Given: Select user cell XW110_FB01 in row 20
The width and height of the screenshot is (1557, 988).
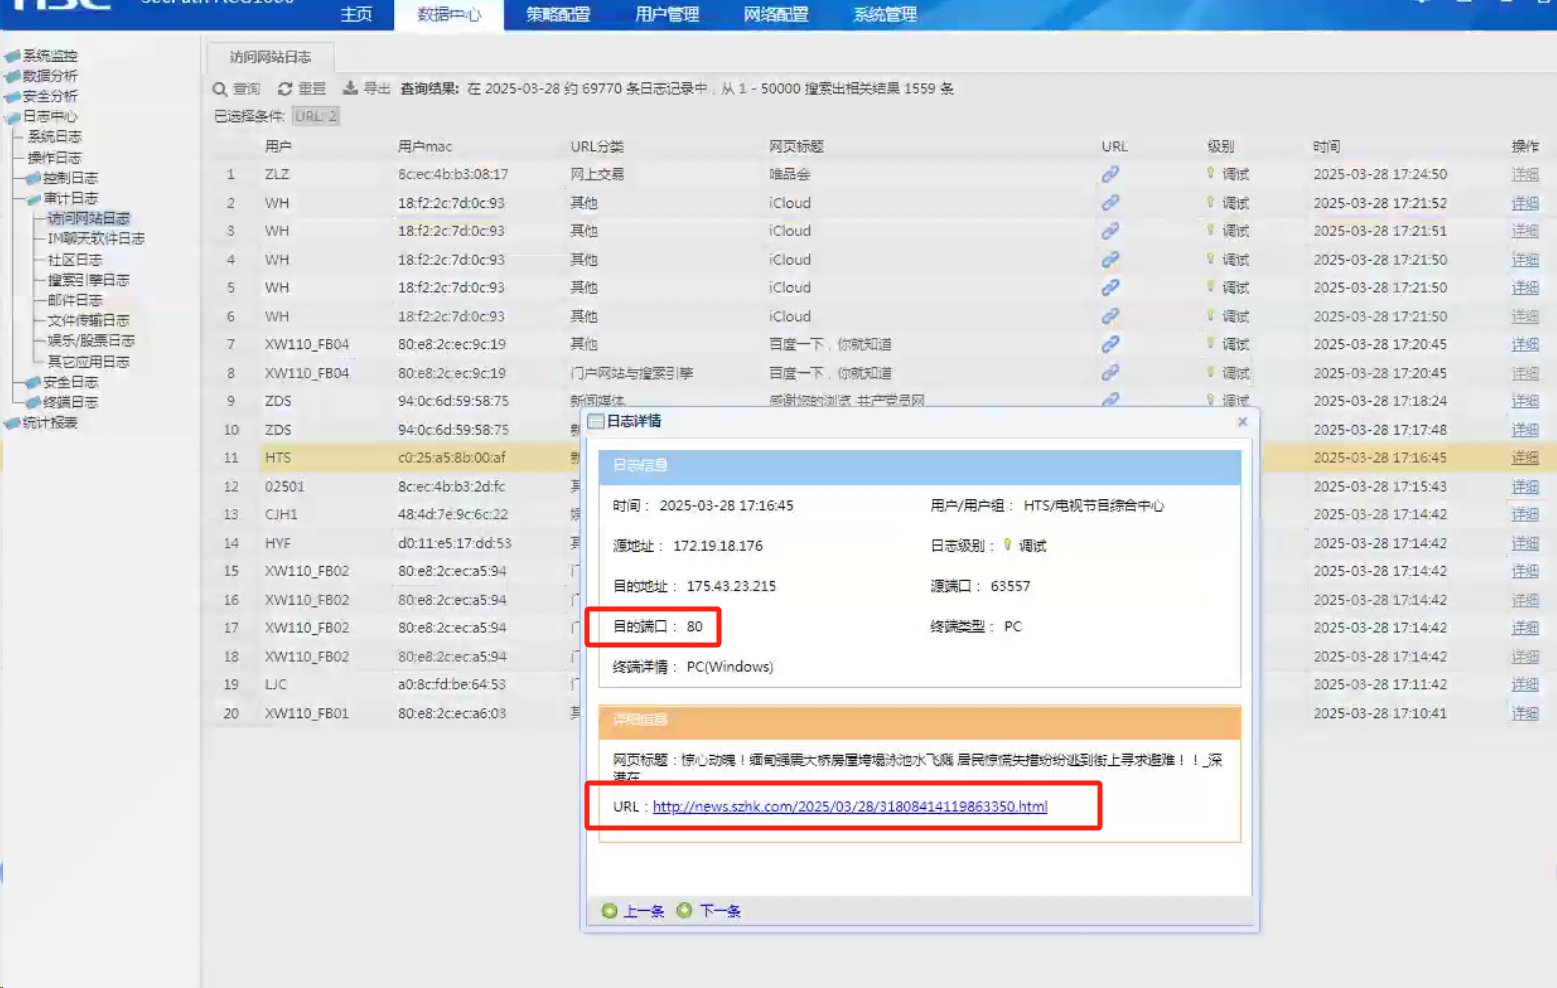Looking at the screenshot, I should pos(307,713).
